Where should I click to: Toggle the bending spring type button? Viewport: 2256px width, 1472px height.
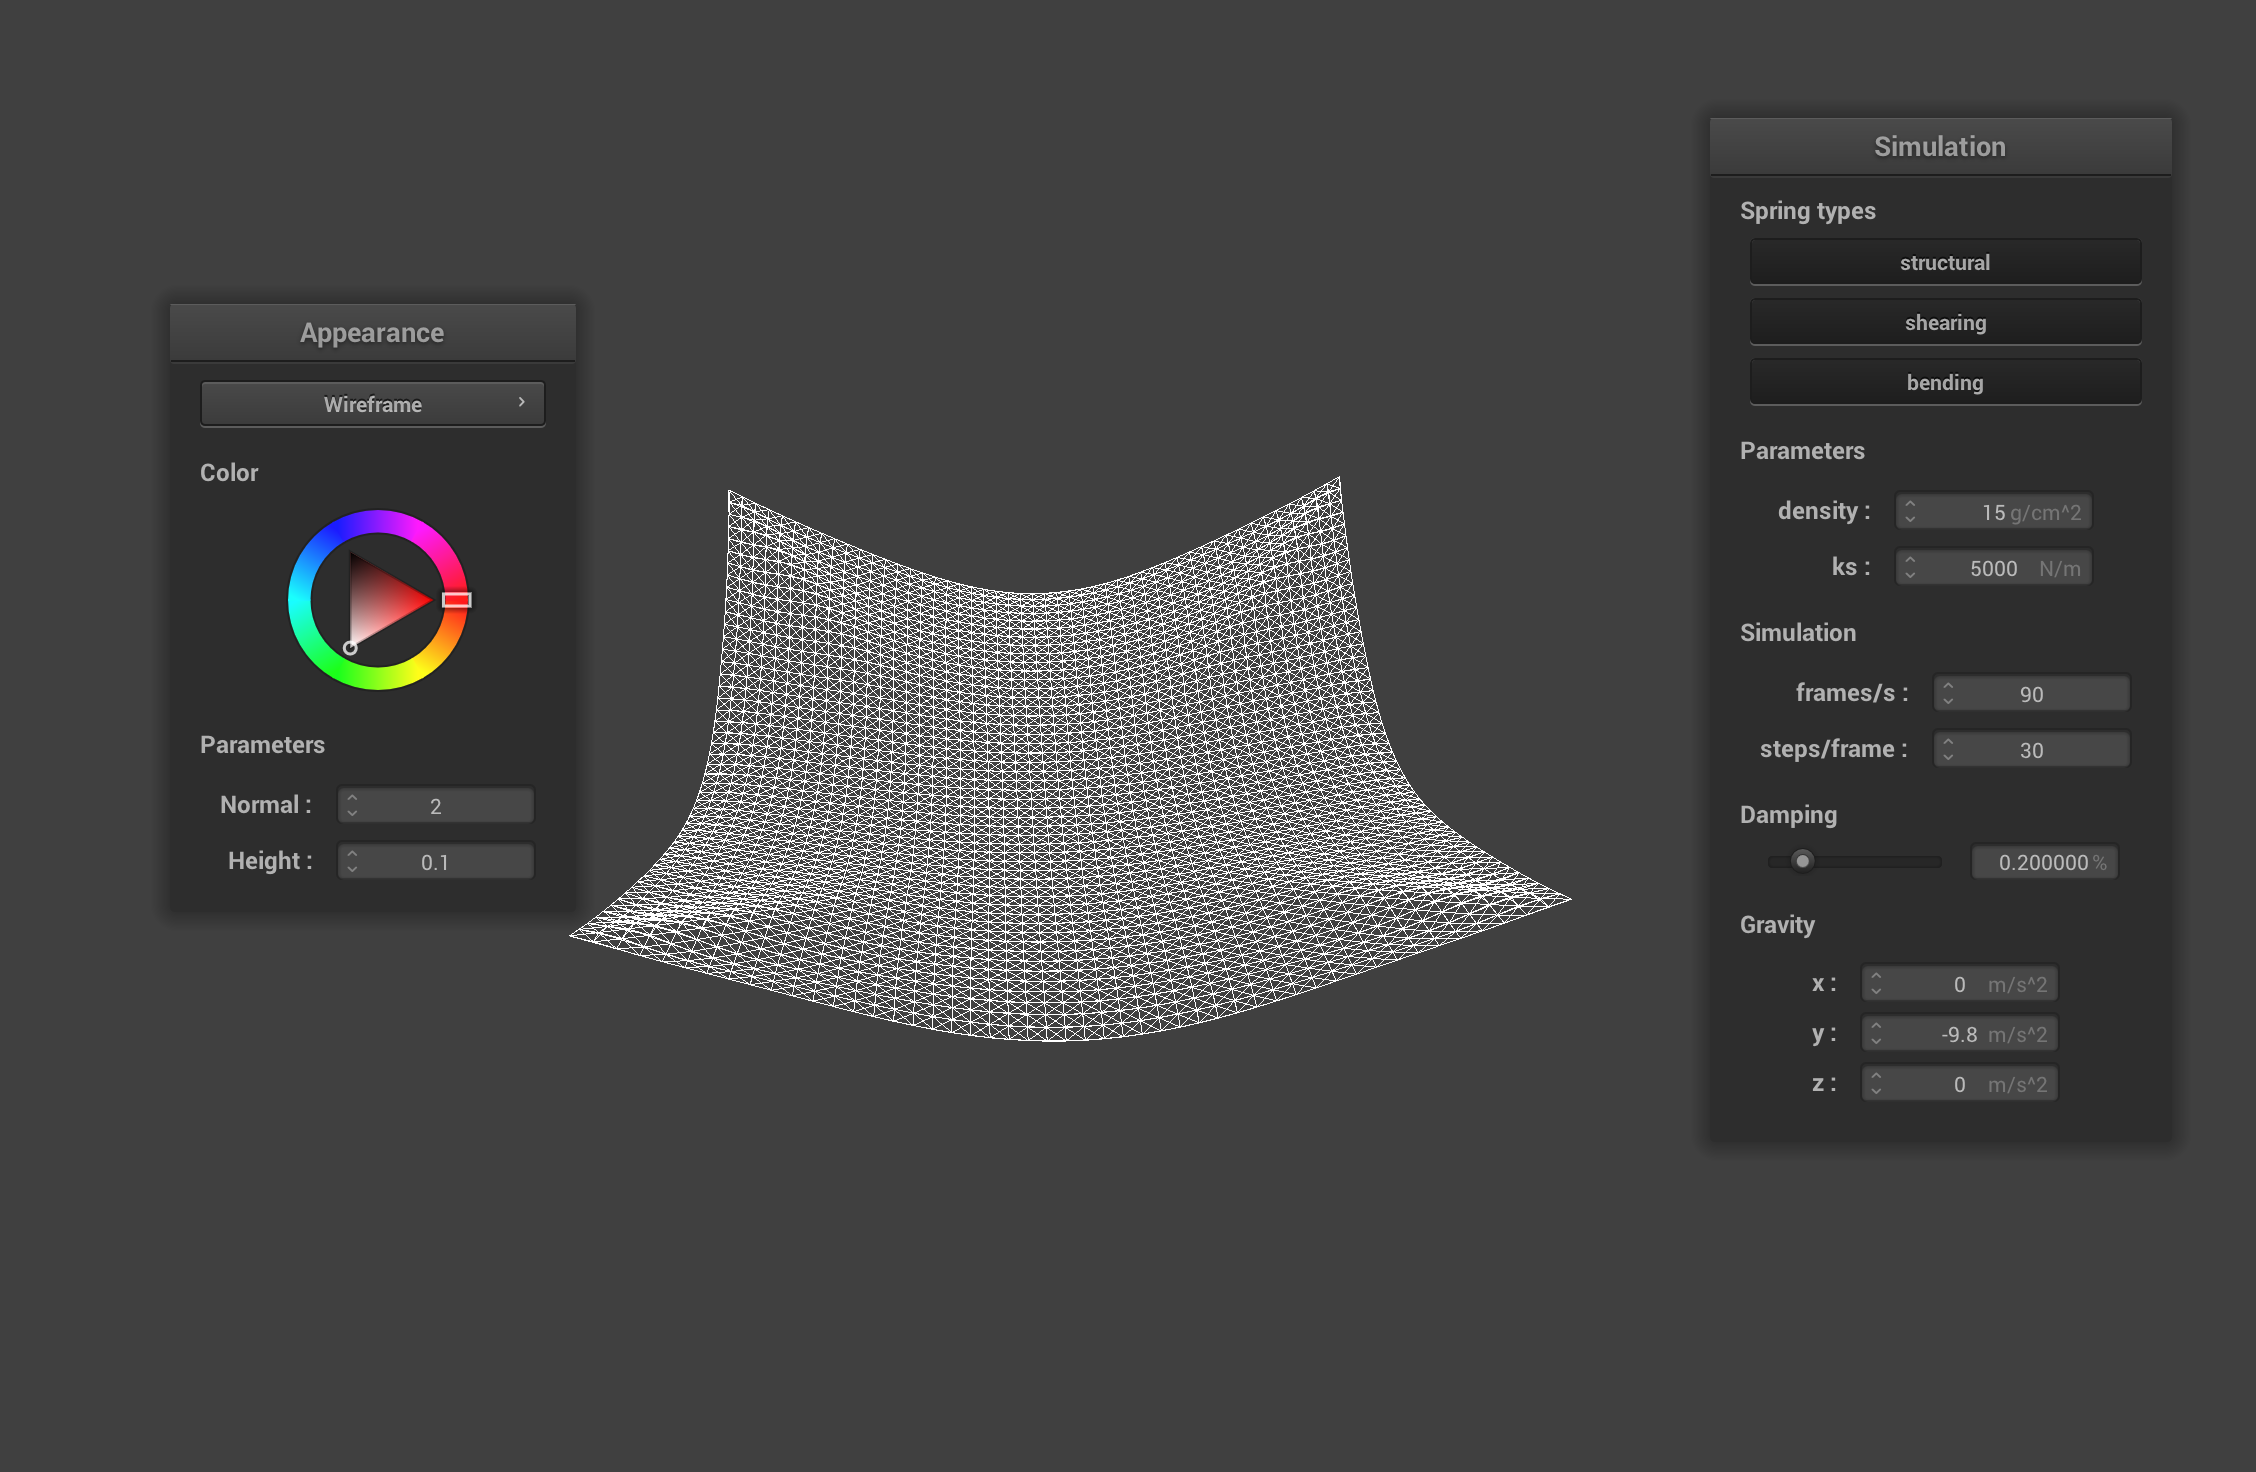click(1944, 382)
